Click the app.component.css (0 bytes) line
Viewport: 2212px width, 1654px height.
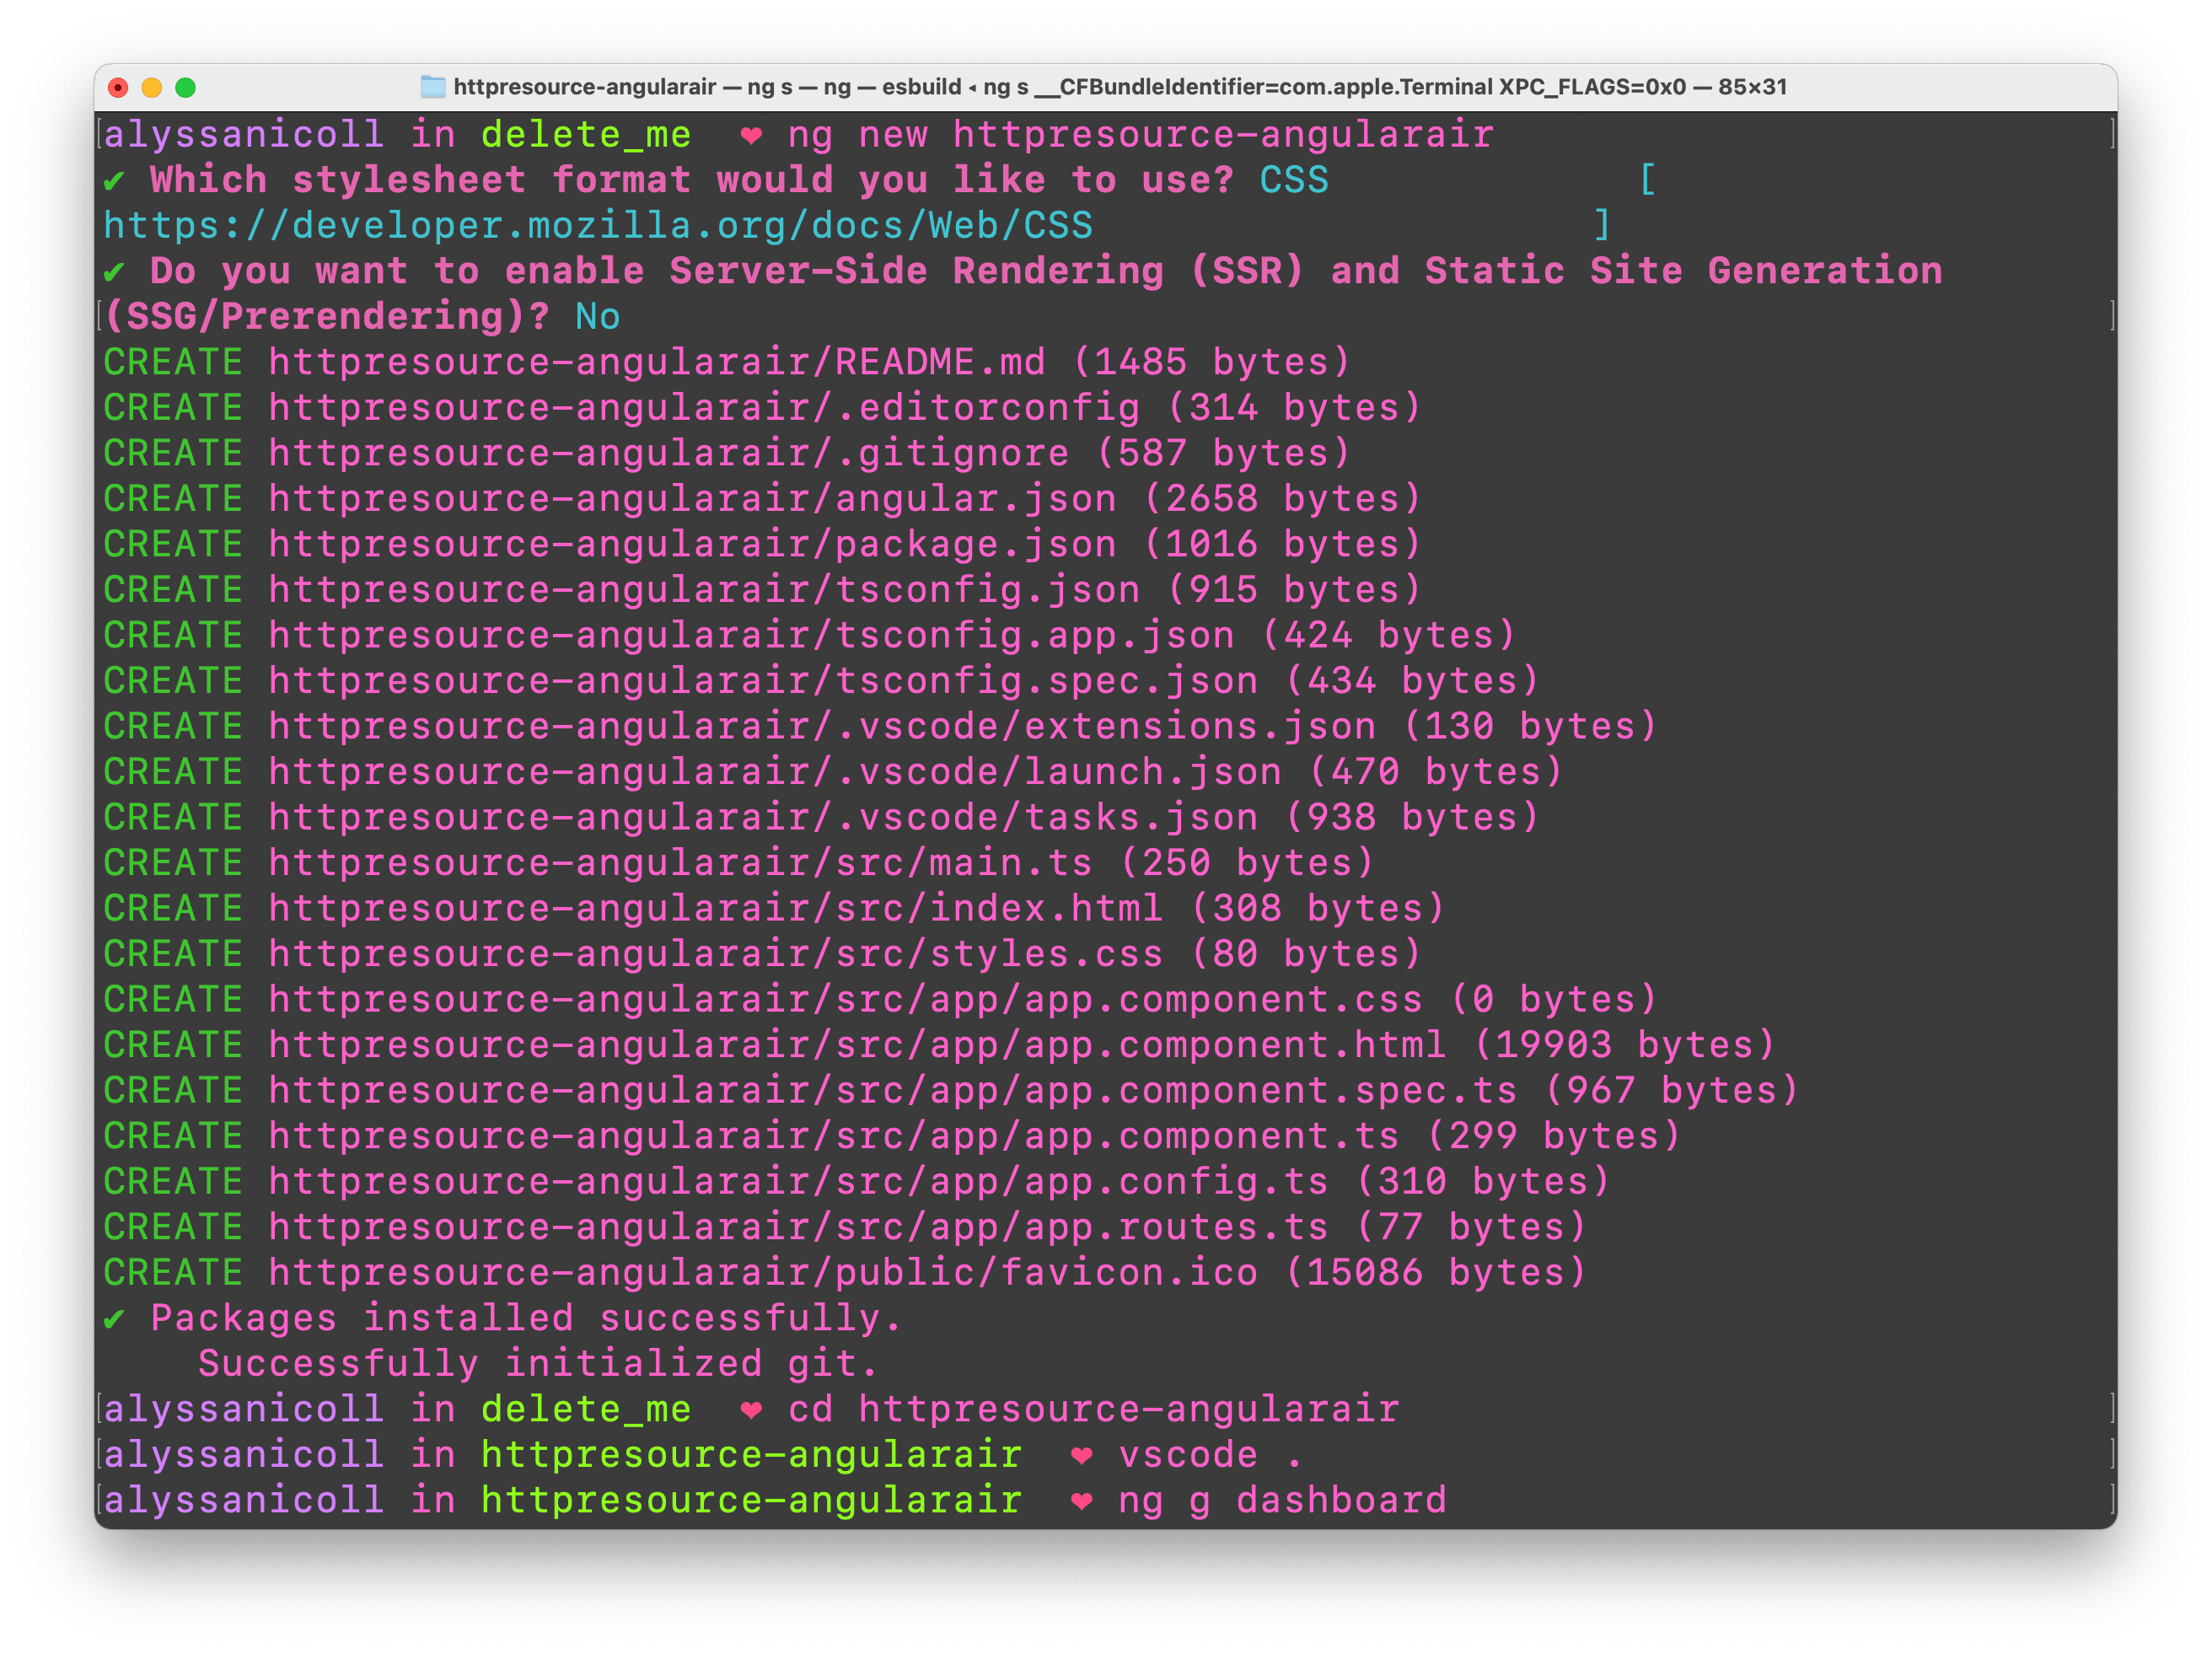(880, 999)
